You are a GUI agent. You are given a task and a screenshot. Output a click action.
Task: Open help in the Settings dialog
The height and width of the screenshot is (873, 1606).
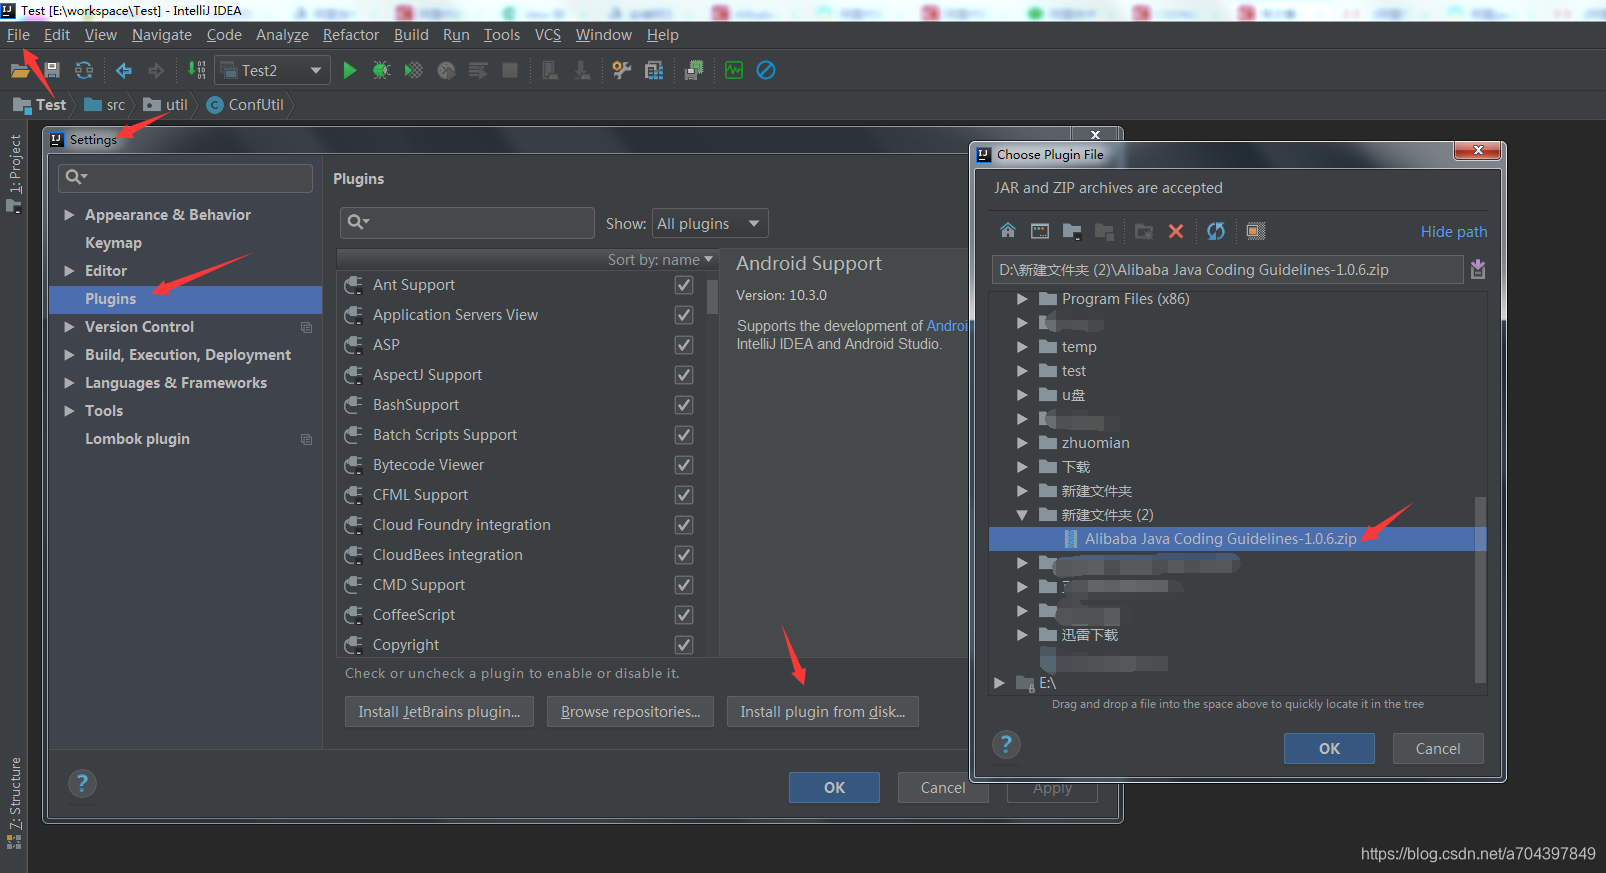point(82,783)
